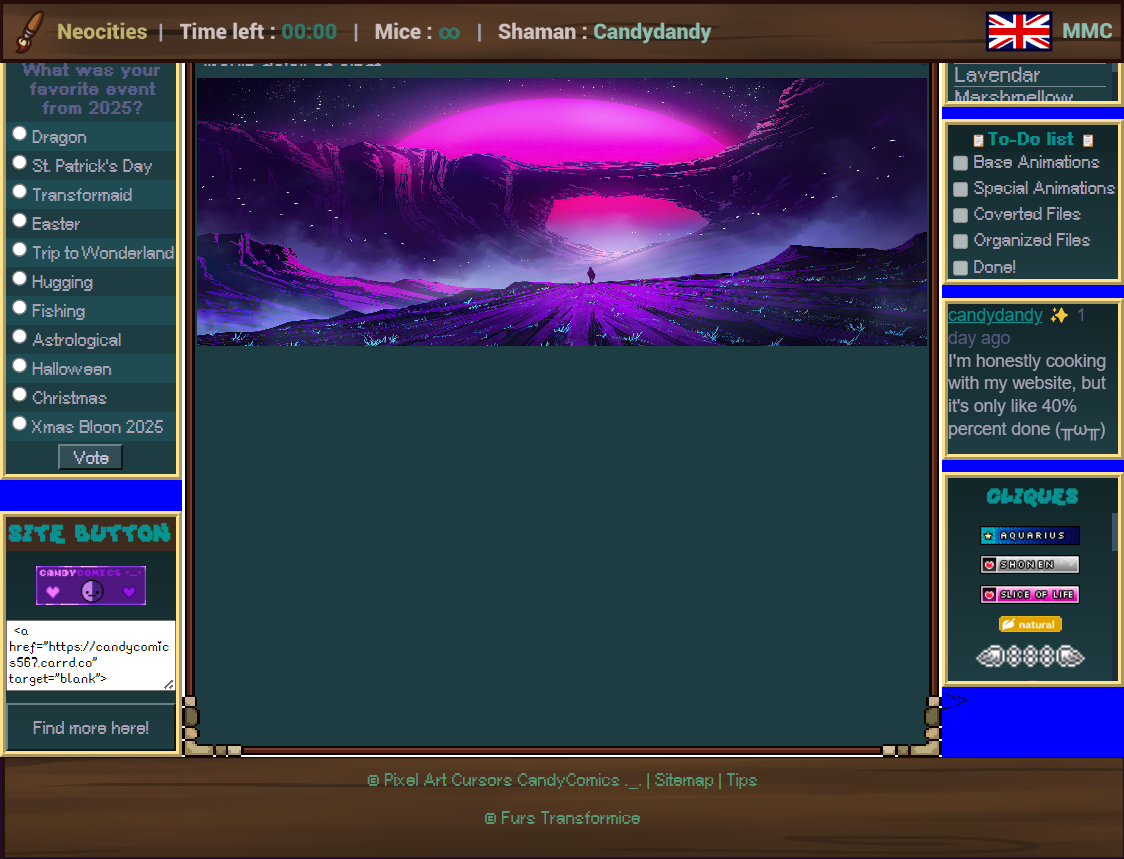Select Trip to Wonderland poll option
The width and height of the screenshot is (1124, 859).
tap(19, 250)
